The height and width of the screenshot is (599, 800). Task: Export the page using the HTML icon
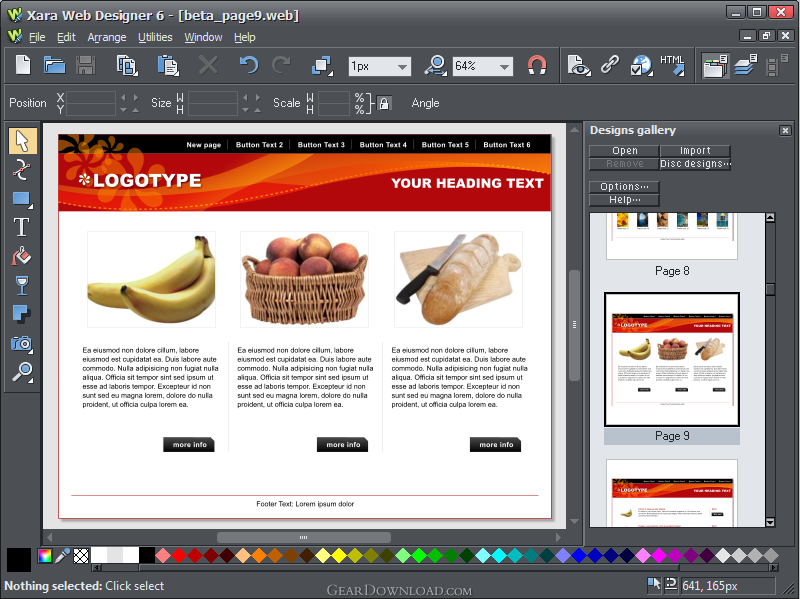(x=672, y=65)
